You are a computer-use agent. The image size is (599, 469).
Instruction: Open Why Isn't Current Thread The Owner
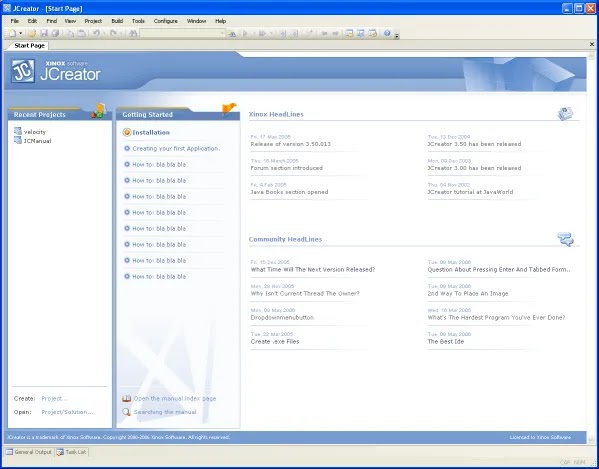[305, 294]
